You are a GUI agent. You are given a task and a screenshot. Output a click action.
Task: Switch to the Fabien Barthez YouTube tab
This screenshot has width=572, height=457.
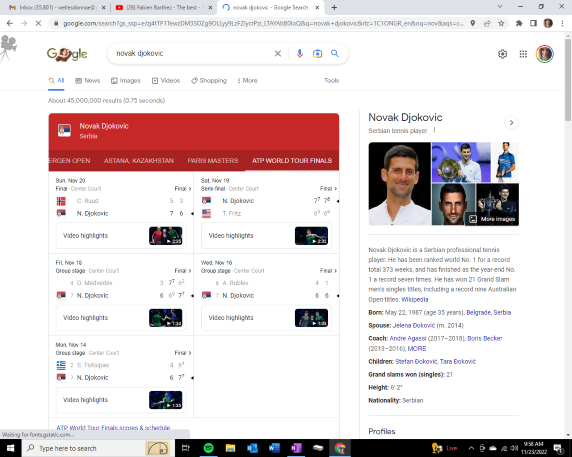click(x=163, y=7)
